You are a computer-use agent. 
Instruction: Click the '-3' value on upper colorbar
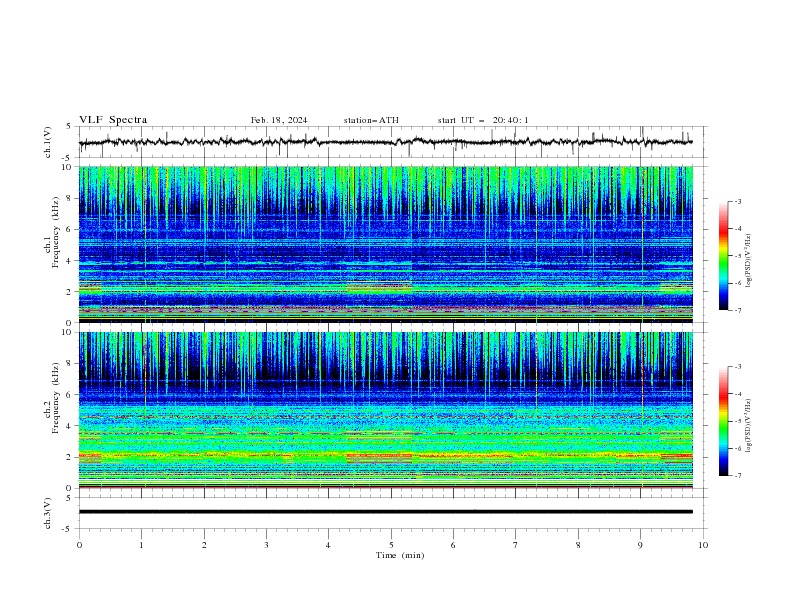(737, 201)
